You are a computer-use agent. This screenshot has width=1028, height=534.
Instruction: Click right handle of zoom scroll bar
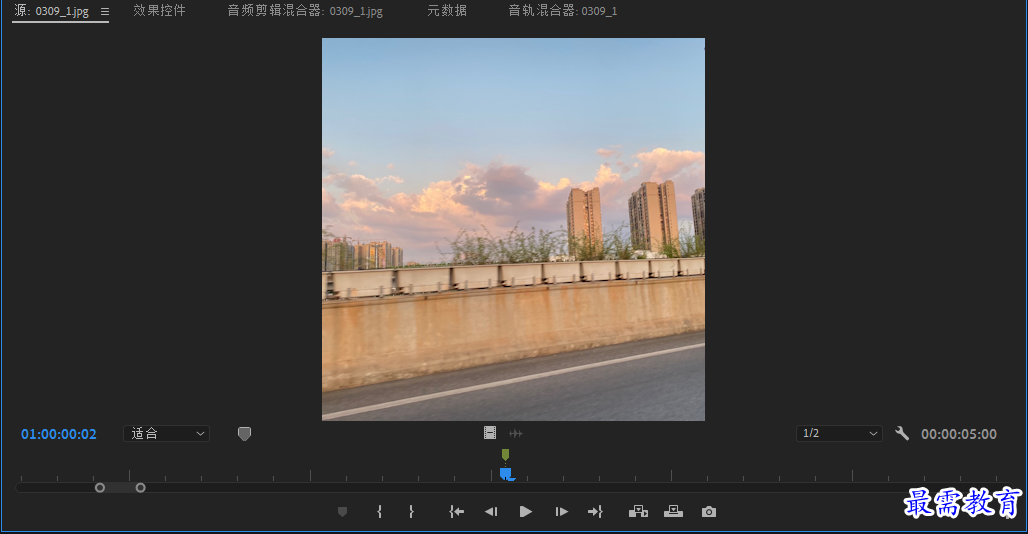tap(140, 487)
